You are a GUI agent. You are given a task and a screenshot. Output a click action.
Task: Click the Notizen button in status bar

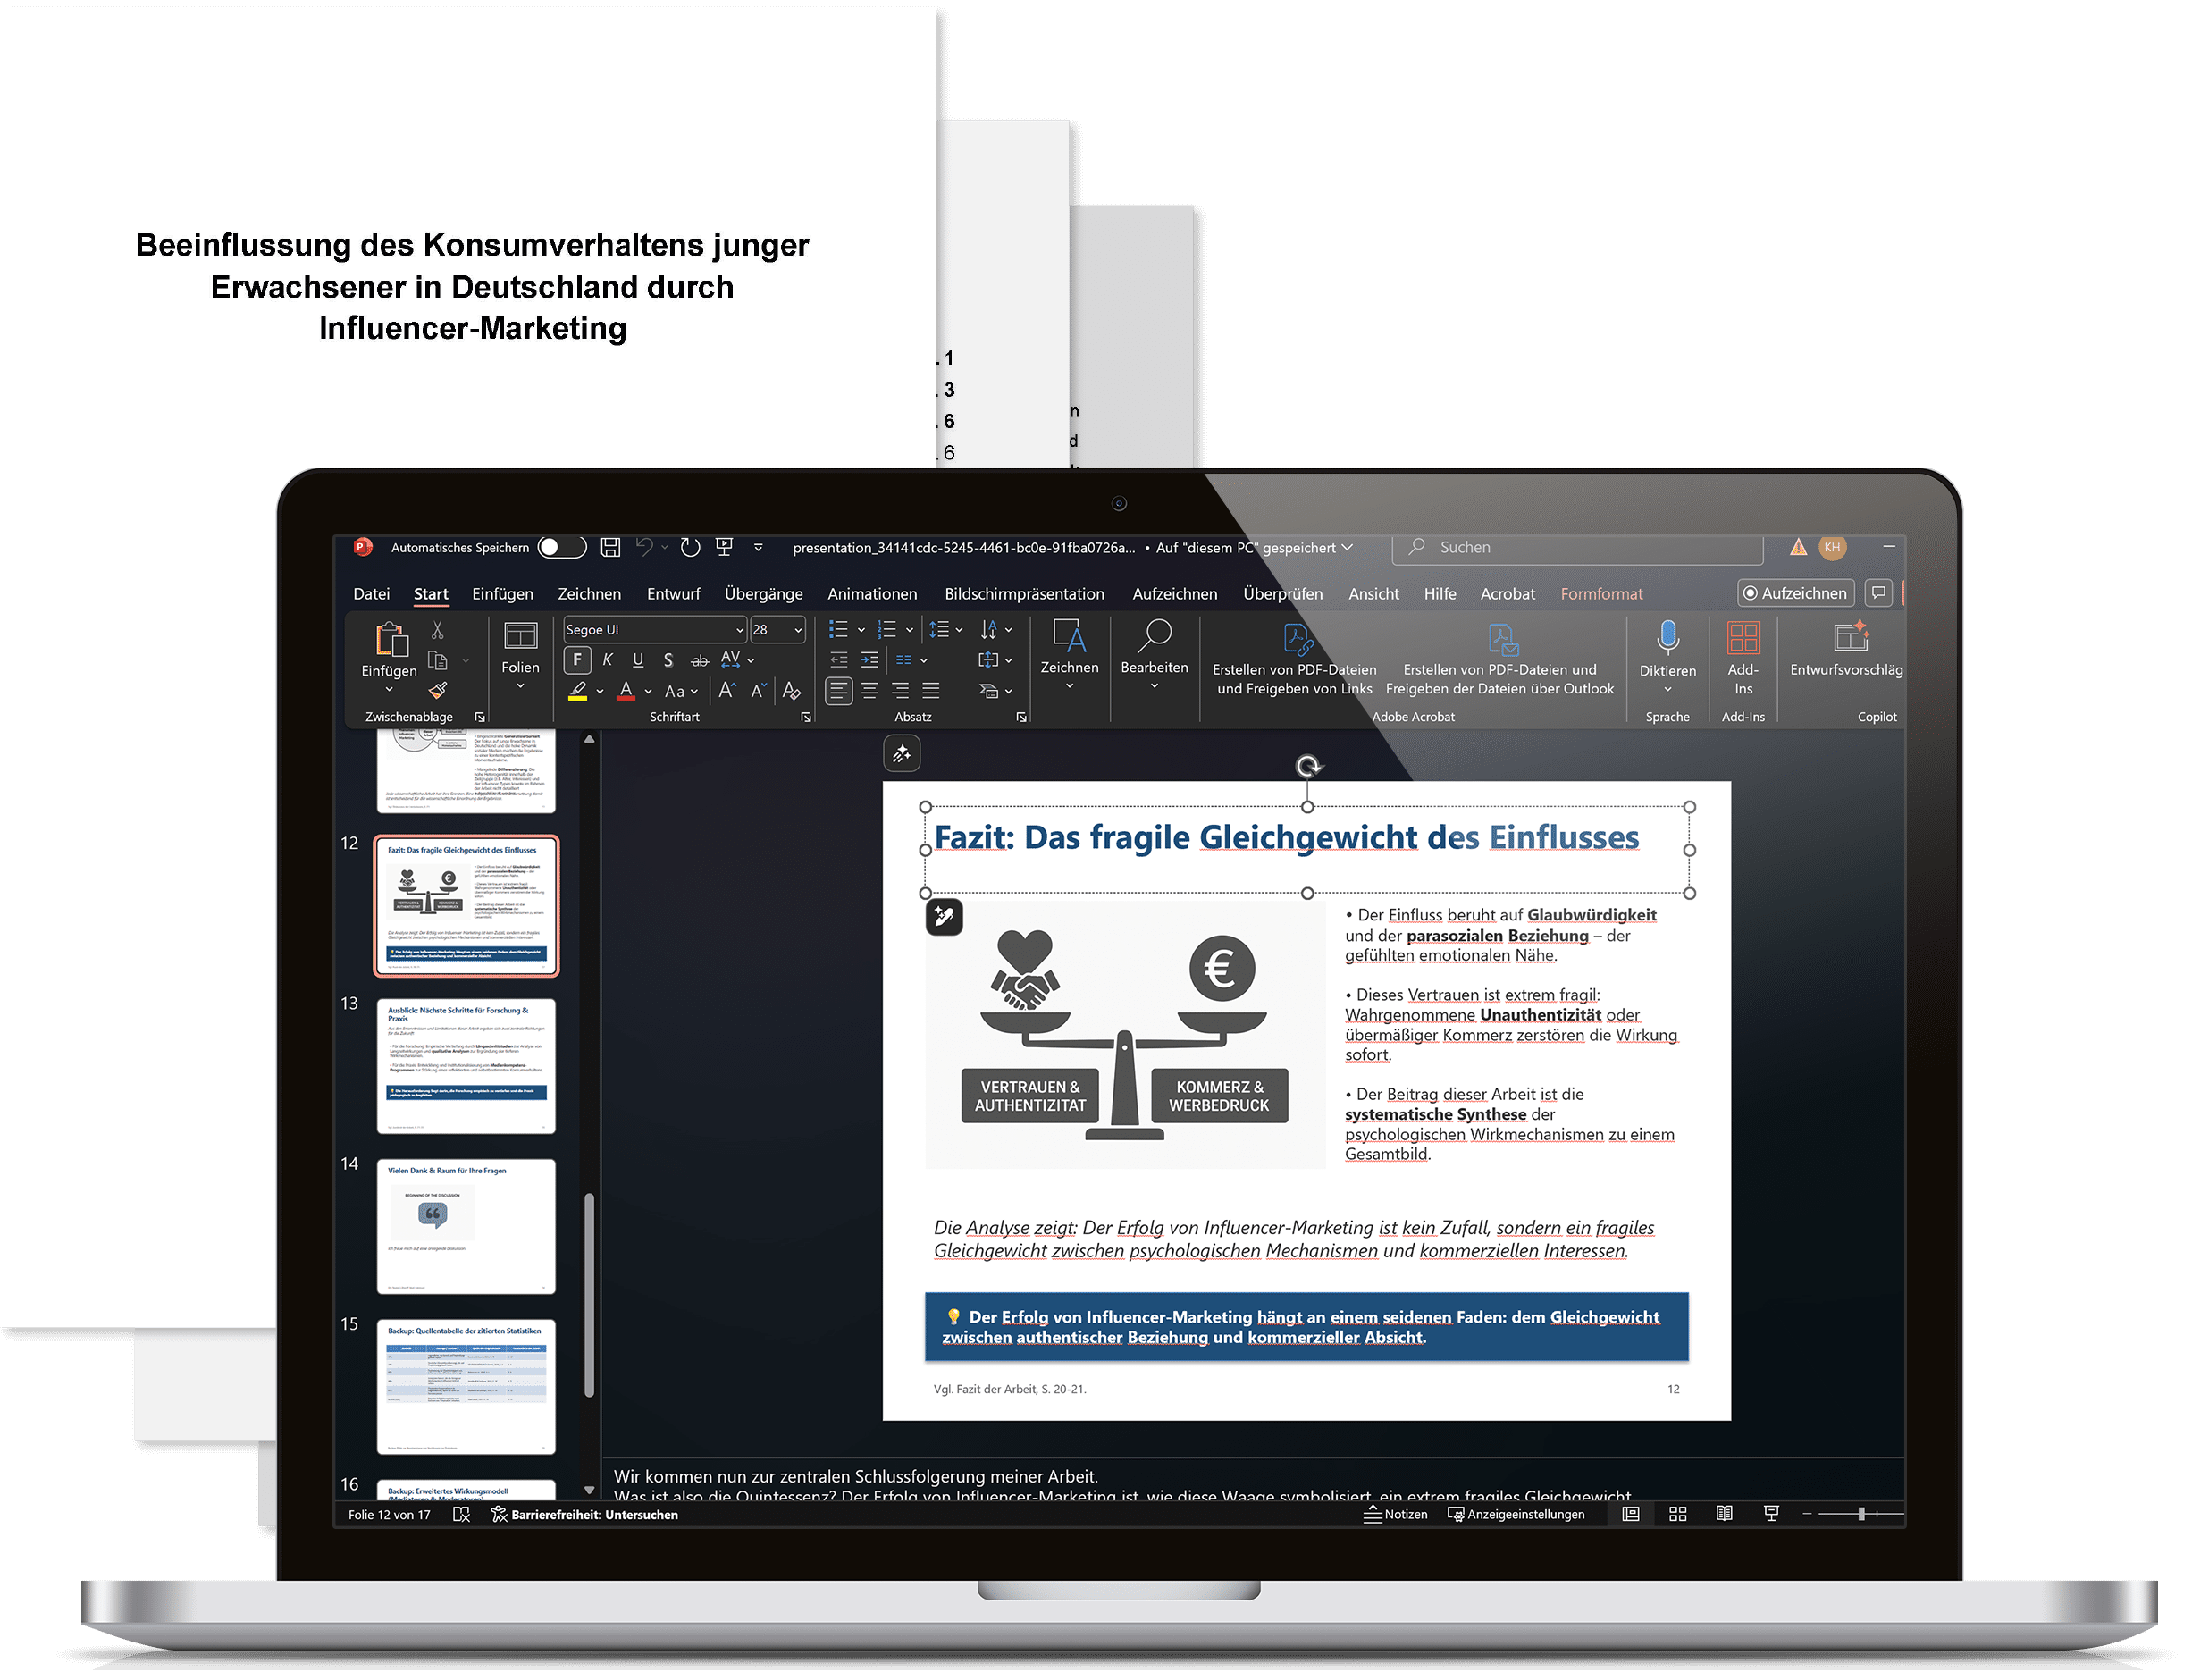point(1396,1514)
